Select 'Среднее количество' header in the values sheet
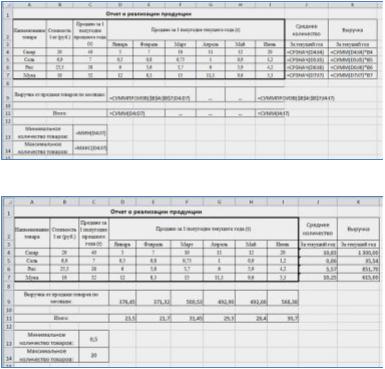The image size is (385, 369). click(x=318, y=229)
